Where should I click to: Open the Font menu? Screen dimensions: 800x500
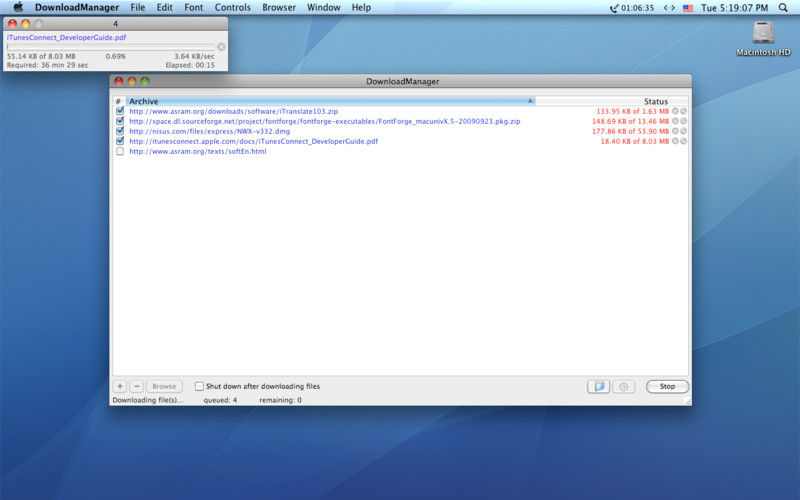(193, 8)
